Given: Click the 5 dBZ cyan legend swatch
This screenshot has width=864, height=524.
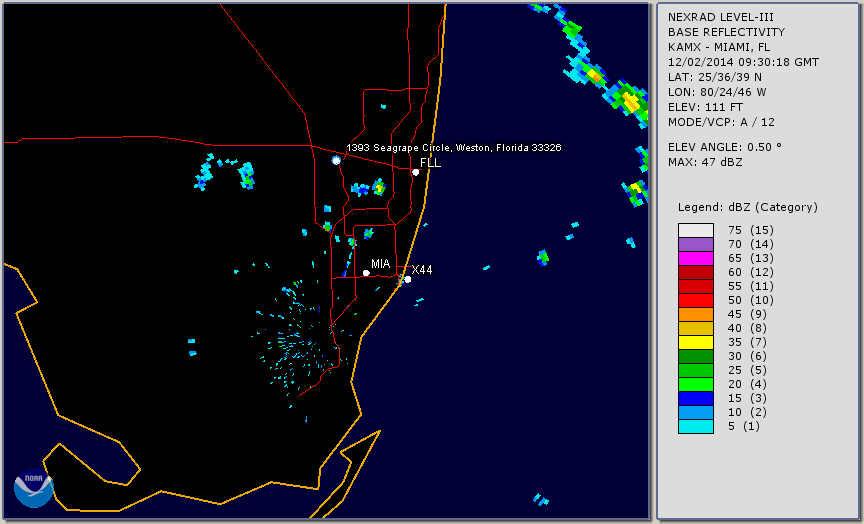Looking at the screenshot, I should coord(696,426).
